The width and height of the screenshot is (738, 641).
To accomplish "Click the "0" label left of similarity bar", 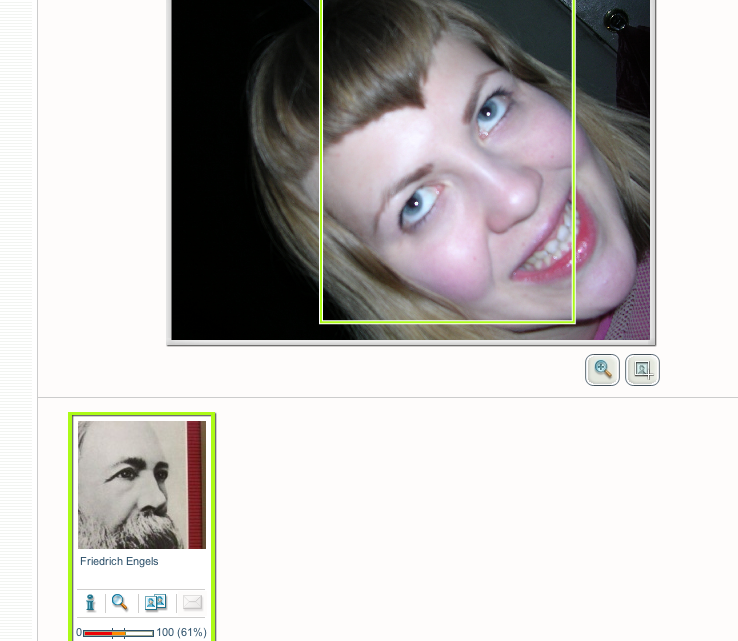I will [79, 633].
